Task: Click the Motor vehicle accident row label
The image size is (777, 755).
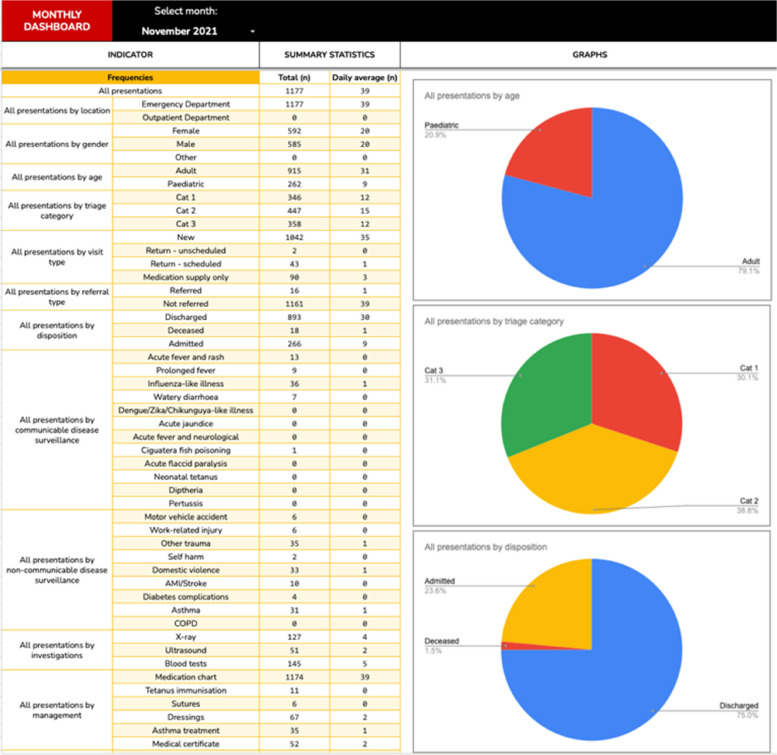Action: [186, 517]
